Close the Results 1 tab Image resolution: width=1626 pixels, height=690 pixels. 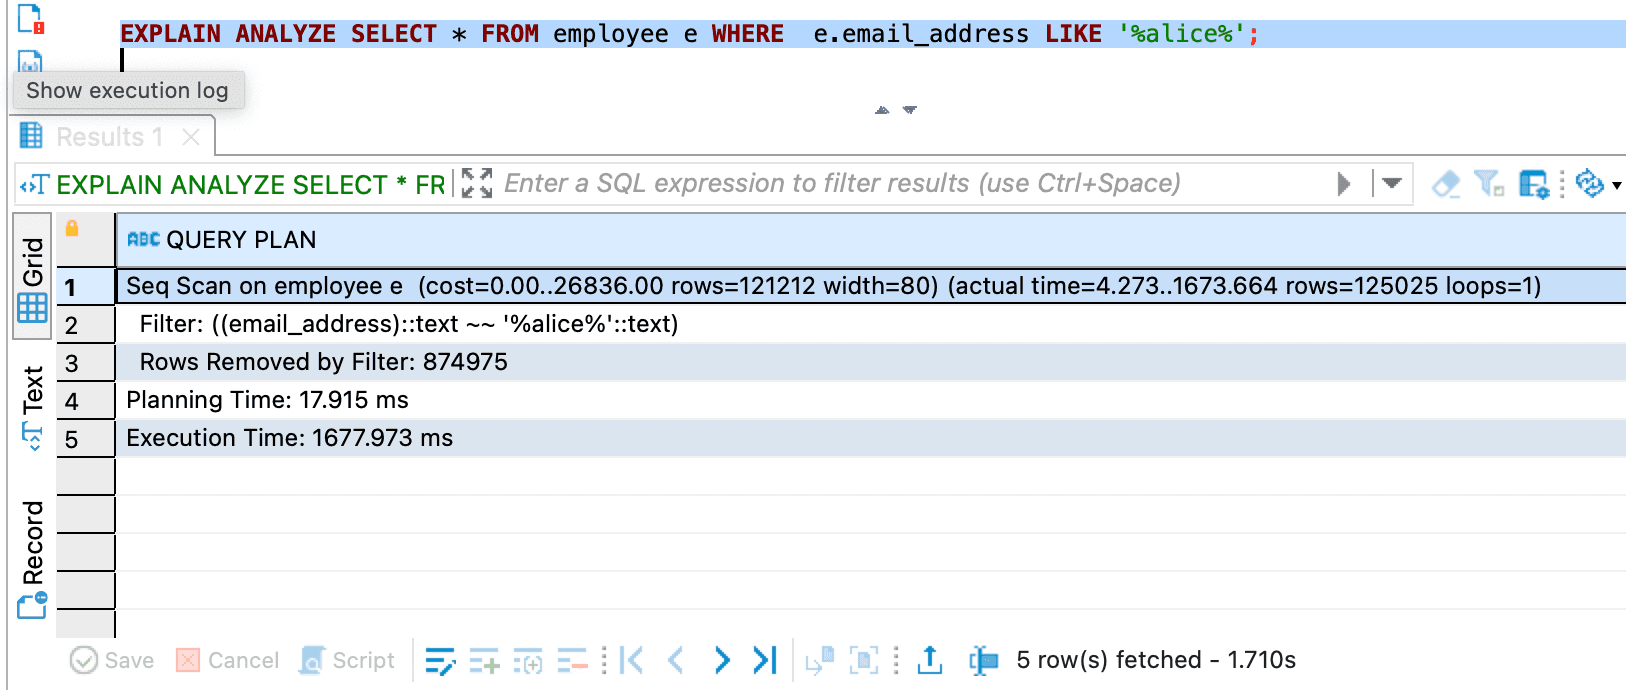(x=191, y=137)
